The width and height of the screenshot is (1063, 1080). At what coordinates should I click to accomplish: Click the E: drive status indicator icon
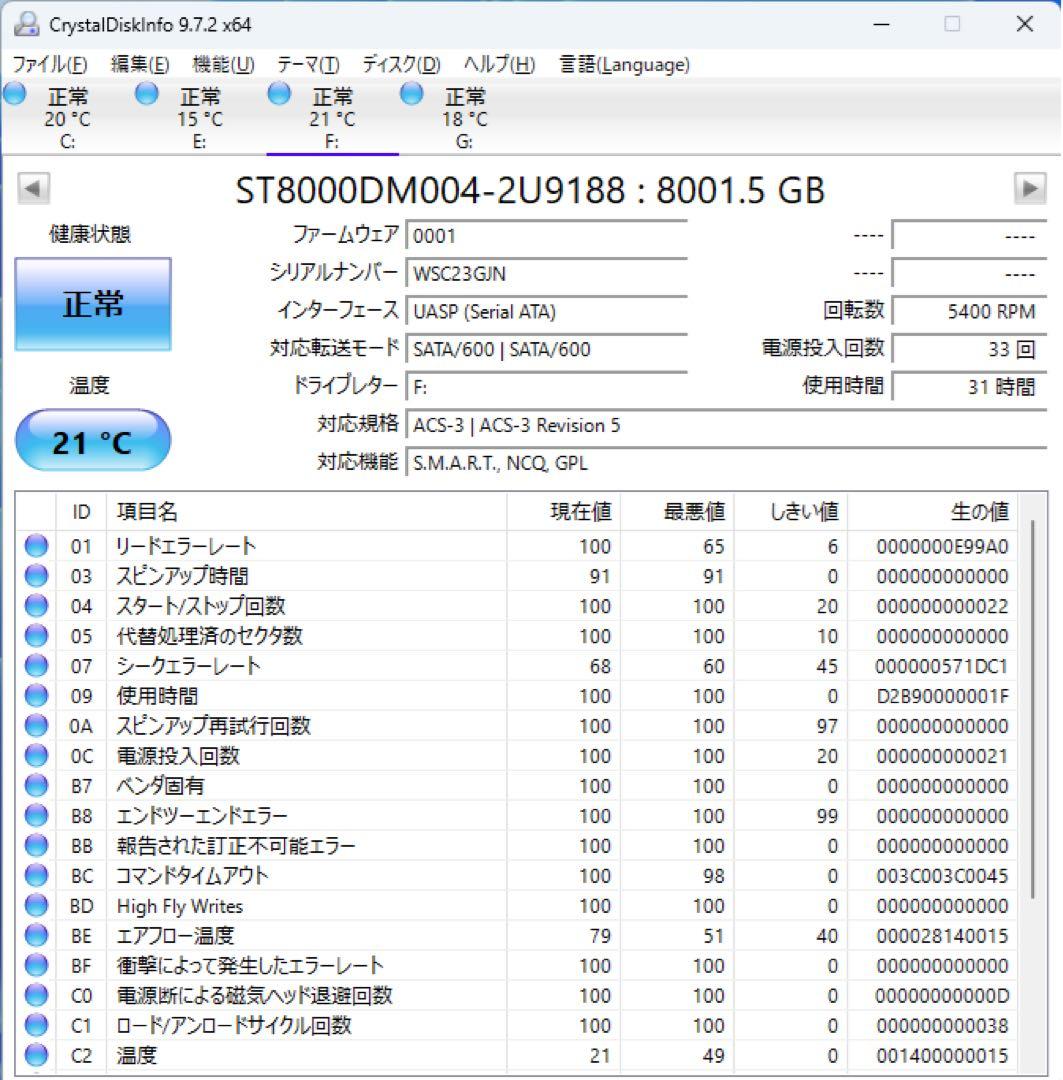tap(147, 94)
